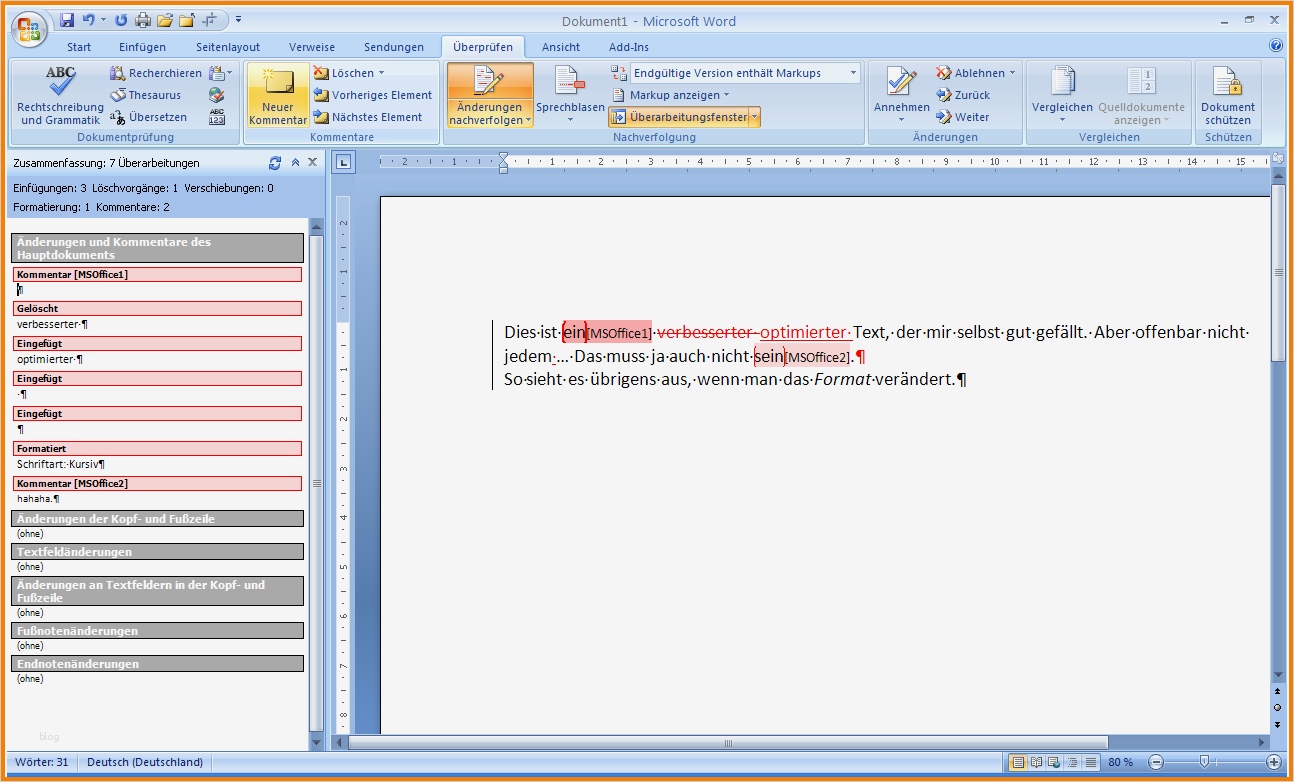
Task: Click Annehmen to accept the change
Action: click(902, 95)
